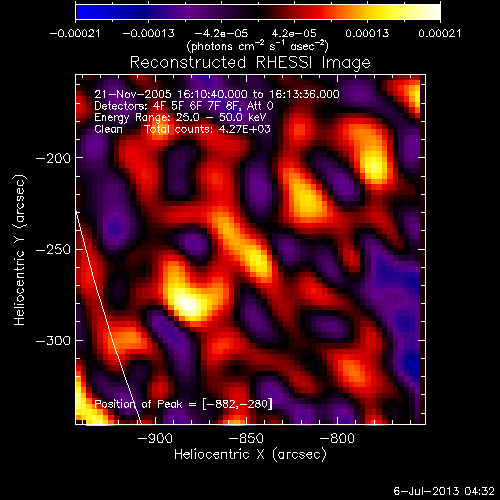Click the 'Position of Peak' text

(138, 404)
